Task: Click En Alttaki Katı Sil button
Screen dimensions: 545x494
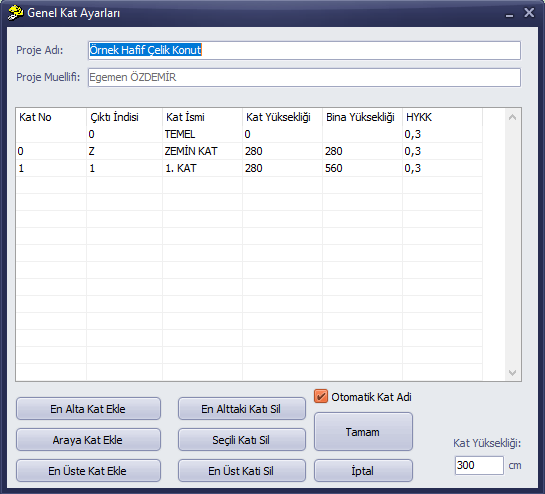Action: pyautogui.click(x=242, y=409)
